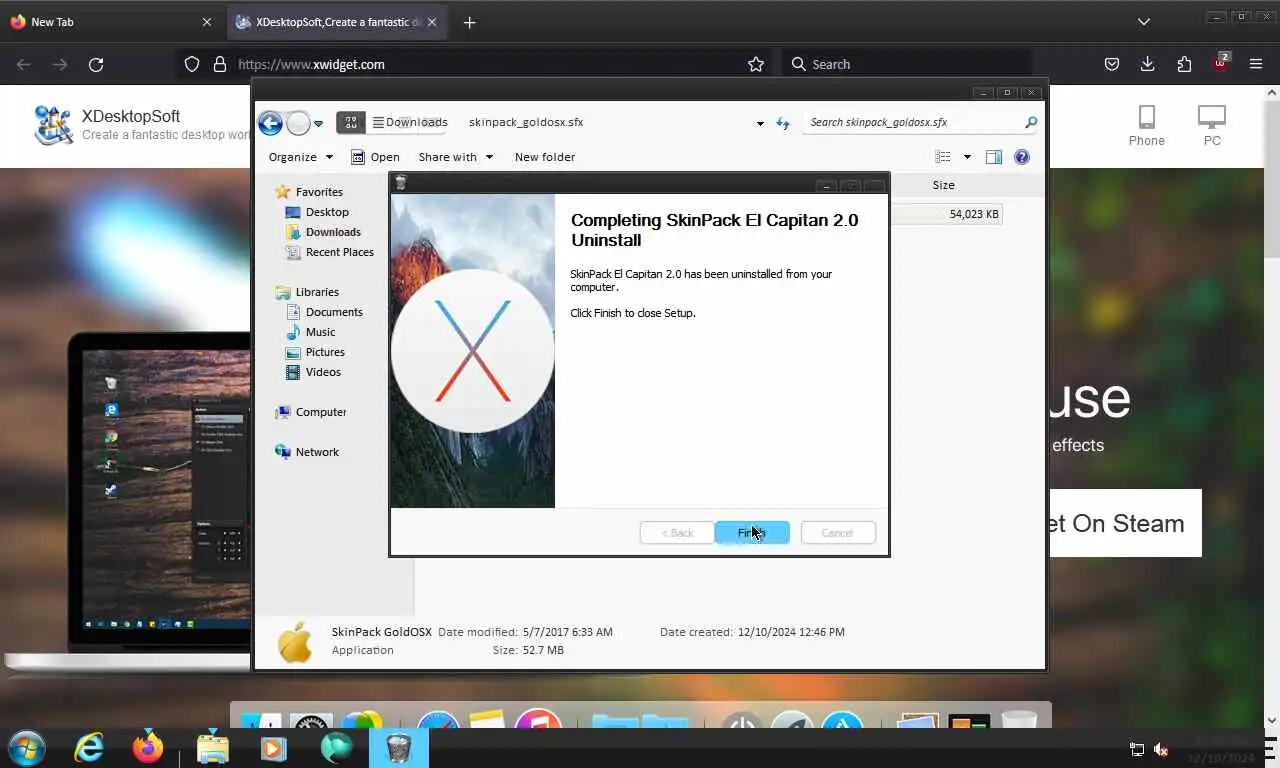Click the XDesktopSoft logo
Screen dimensions: 1280x768
pyautogui.click(x=54, y=125)
